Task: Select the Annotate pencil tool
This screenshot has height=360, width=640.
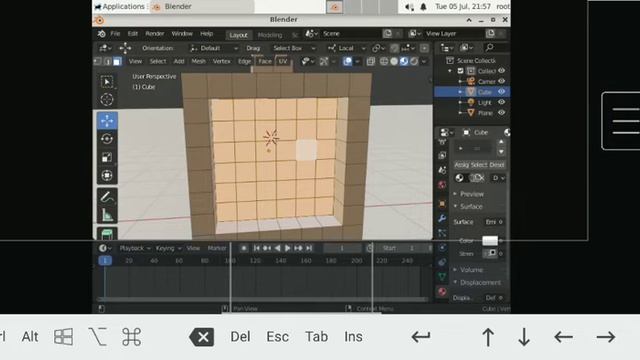Action: [x=107, y=197]
